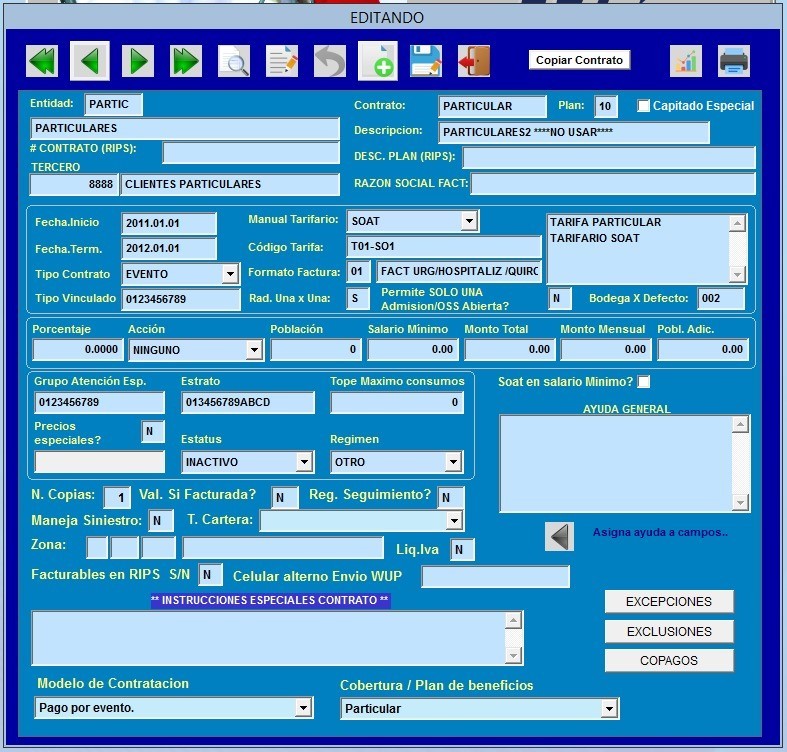Click the Celular alterno Envio WUP field
This screenshot has width=787, height=752.
[495, 576]
